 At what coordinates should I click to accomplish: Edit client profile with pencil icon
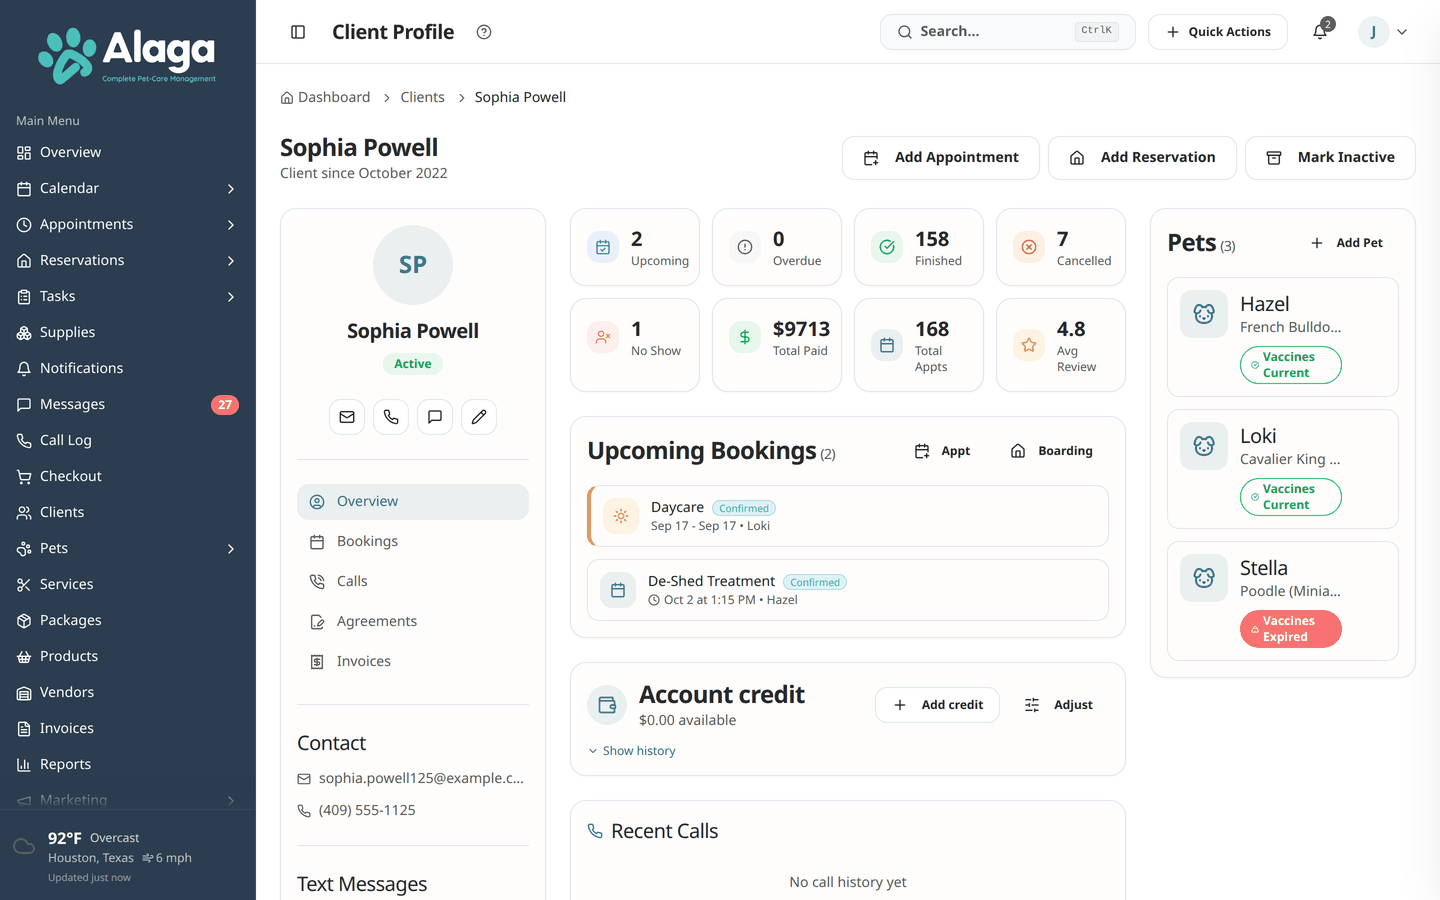coord(479,417)
